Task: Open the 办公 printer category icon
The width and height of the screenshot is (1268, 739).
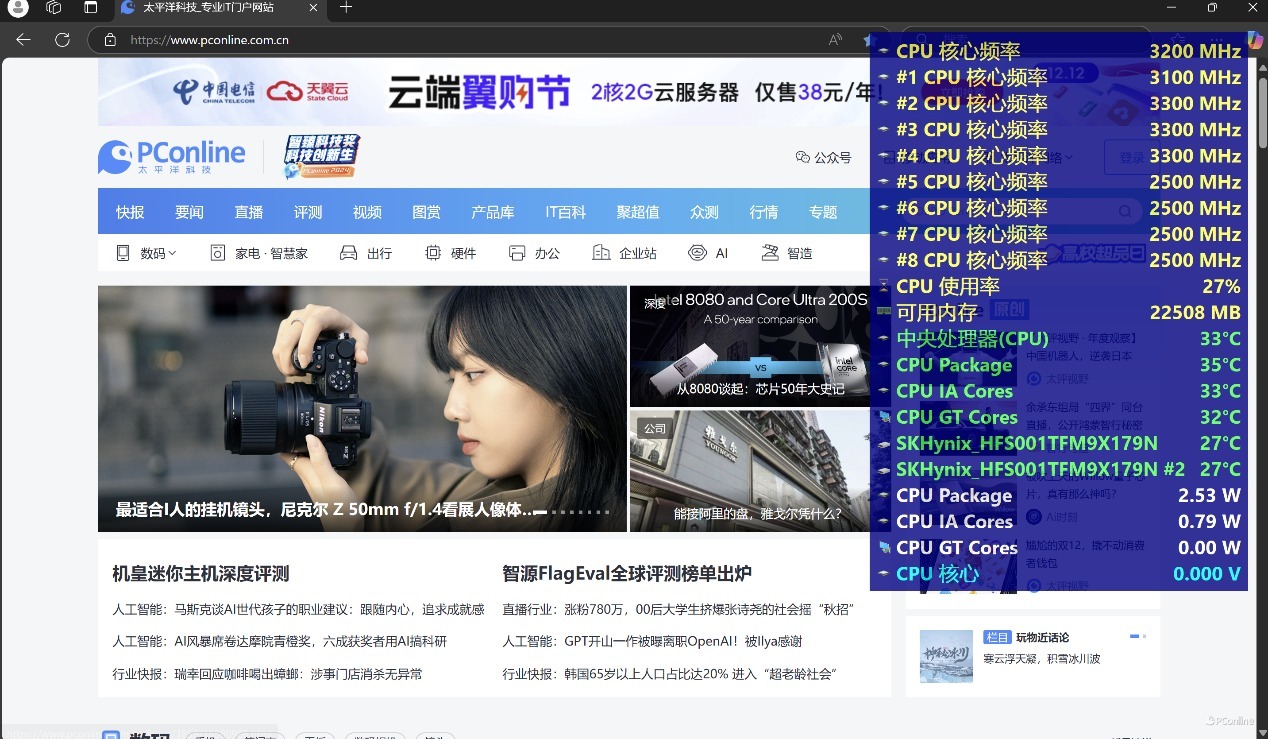Action: [x=517, y=253]
